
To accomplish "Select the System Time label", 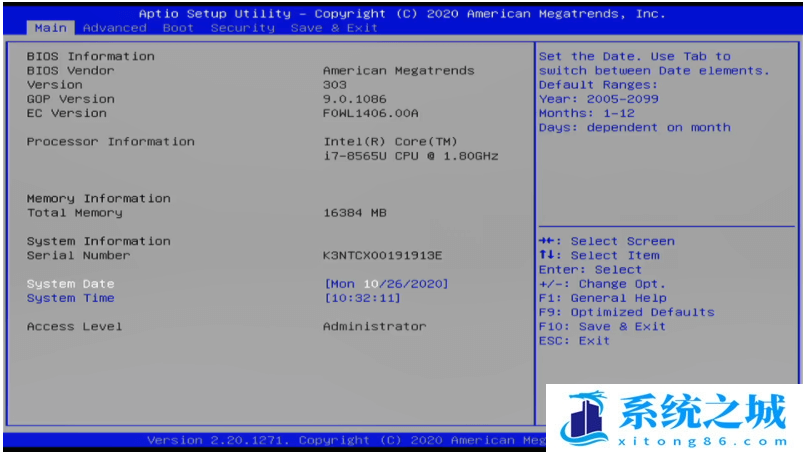I will tap(70, 298).
